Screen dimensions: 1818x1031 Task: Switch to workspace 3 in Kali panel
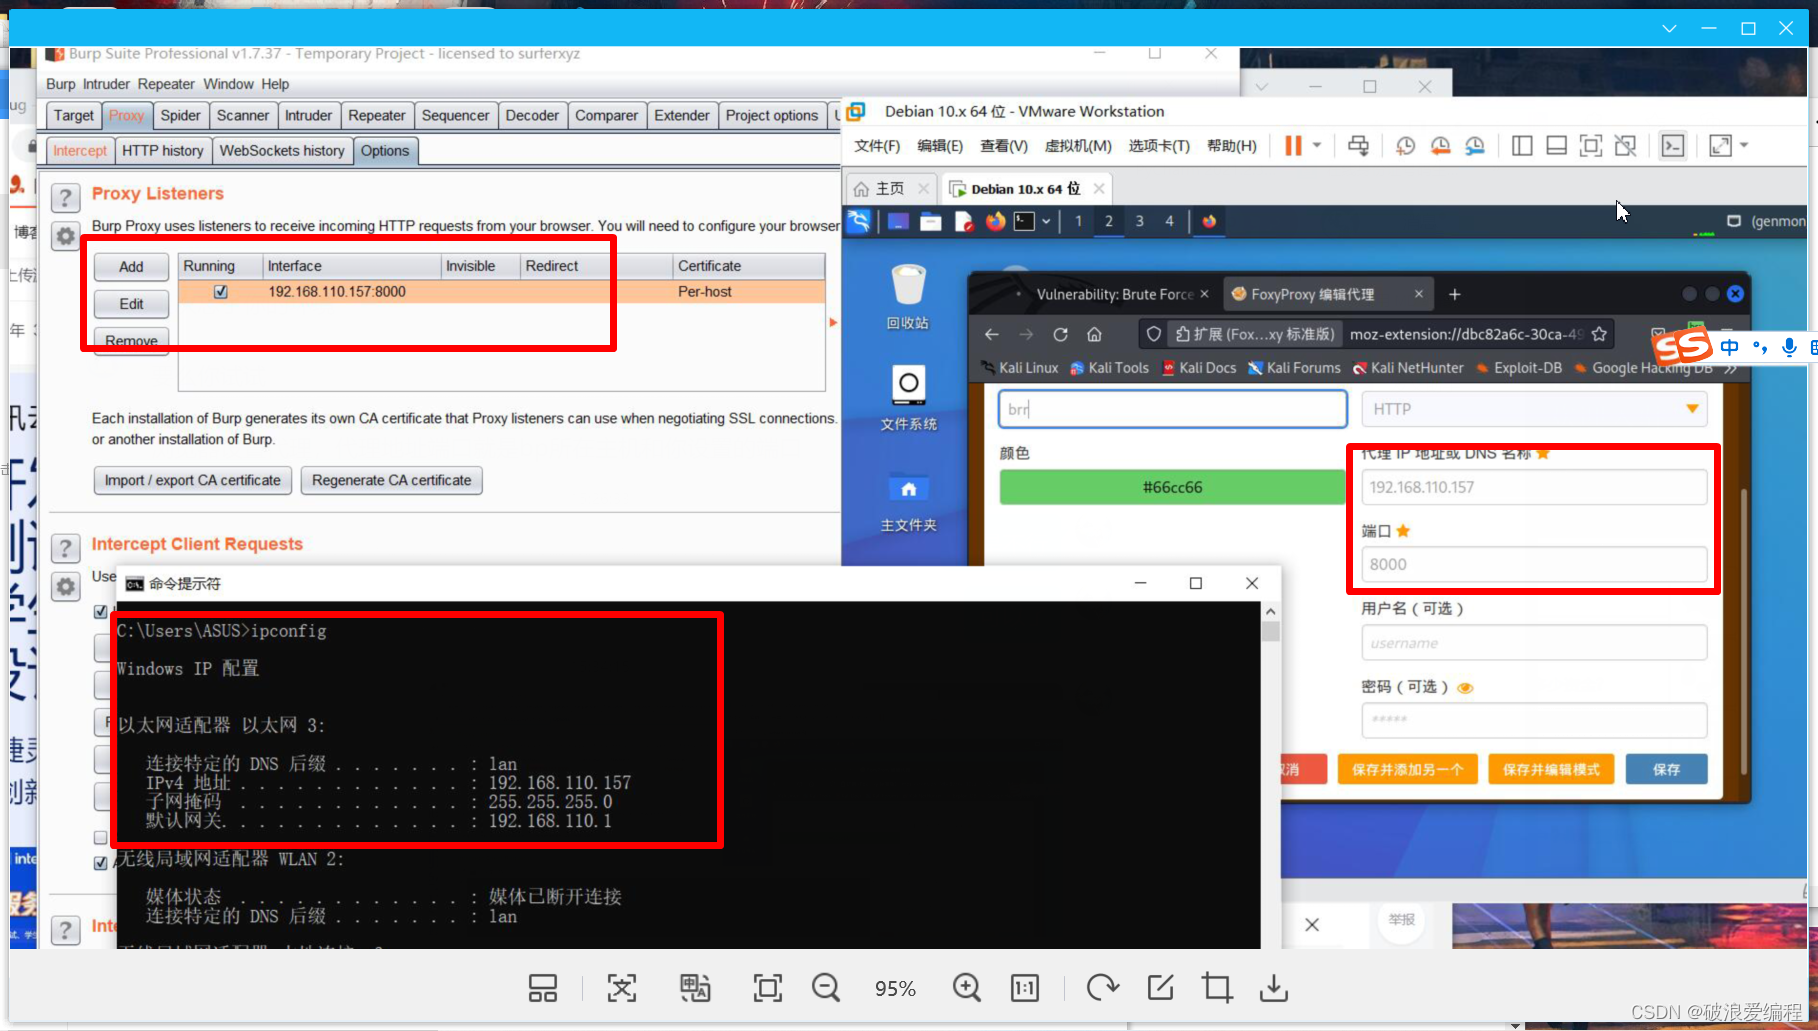[x=1139, y=222]
